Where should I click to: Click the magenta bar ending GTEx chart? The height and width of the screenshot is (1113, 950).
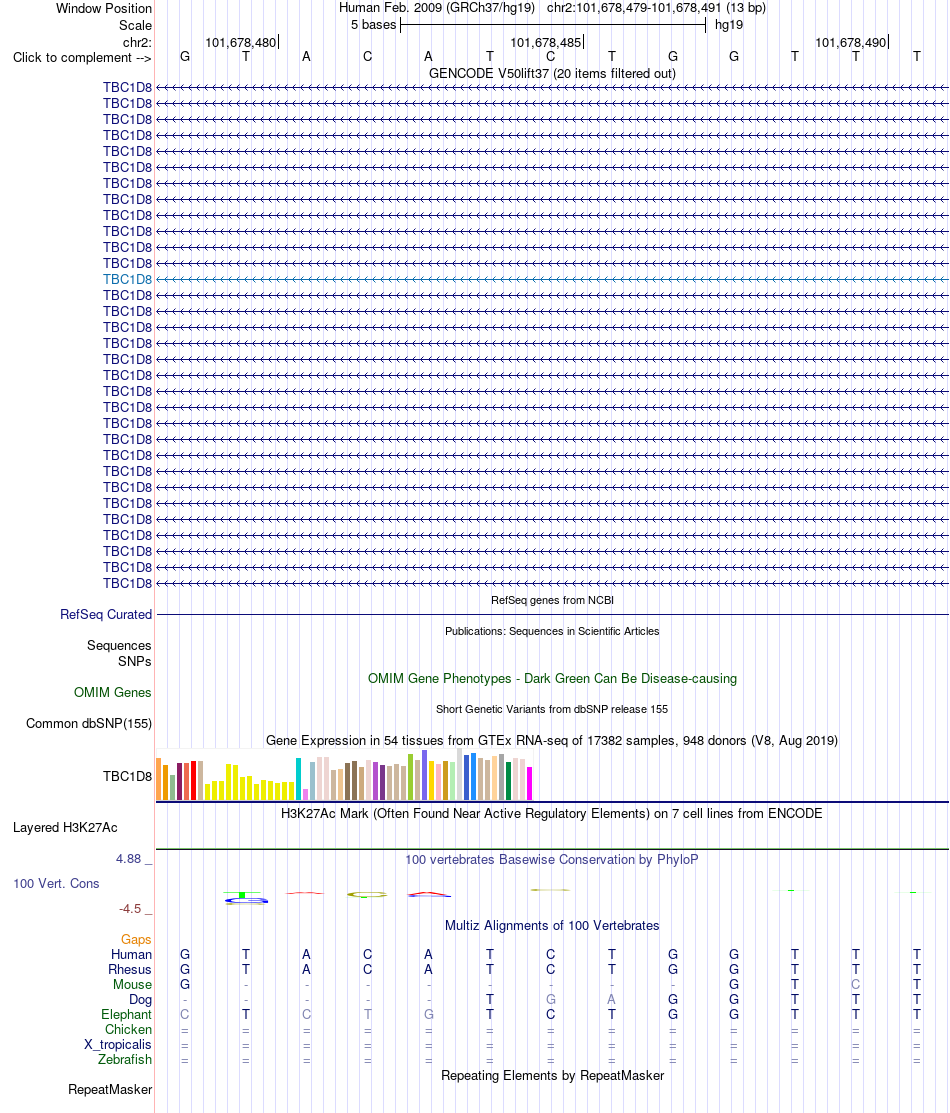point(530,784)
